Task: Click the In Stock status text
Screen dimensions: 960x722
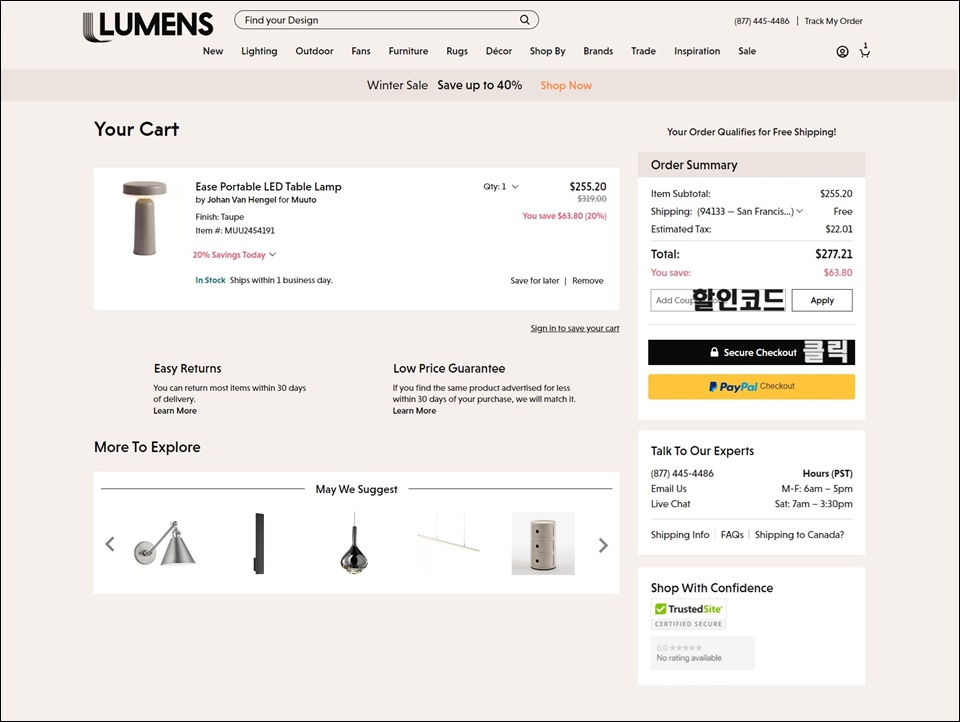Action: pos(211,280)
